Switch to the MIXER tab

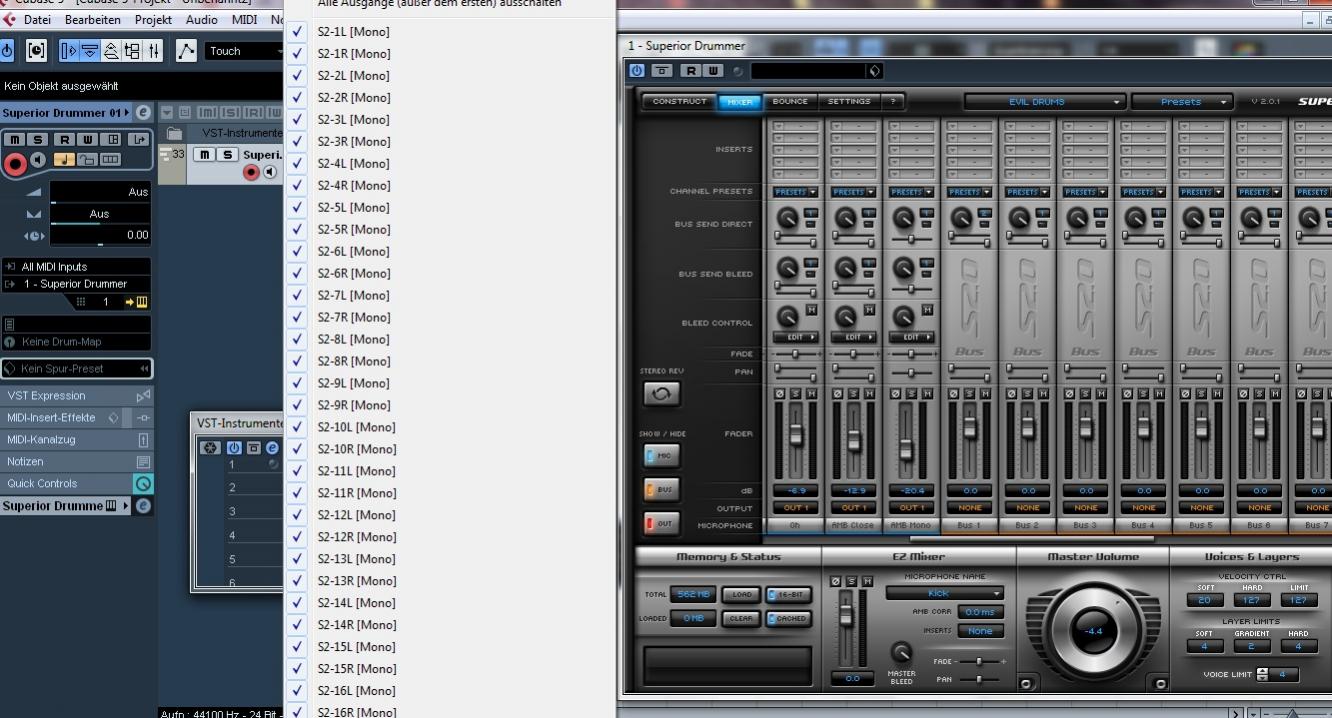(x=740, y=101)
